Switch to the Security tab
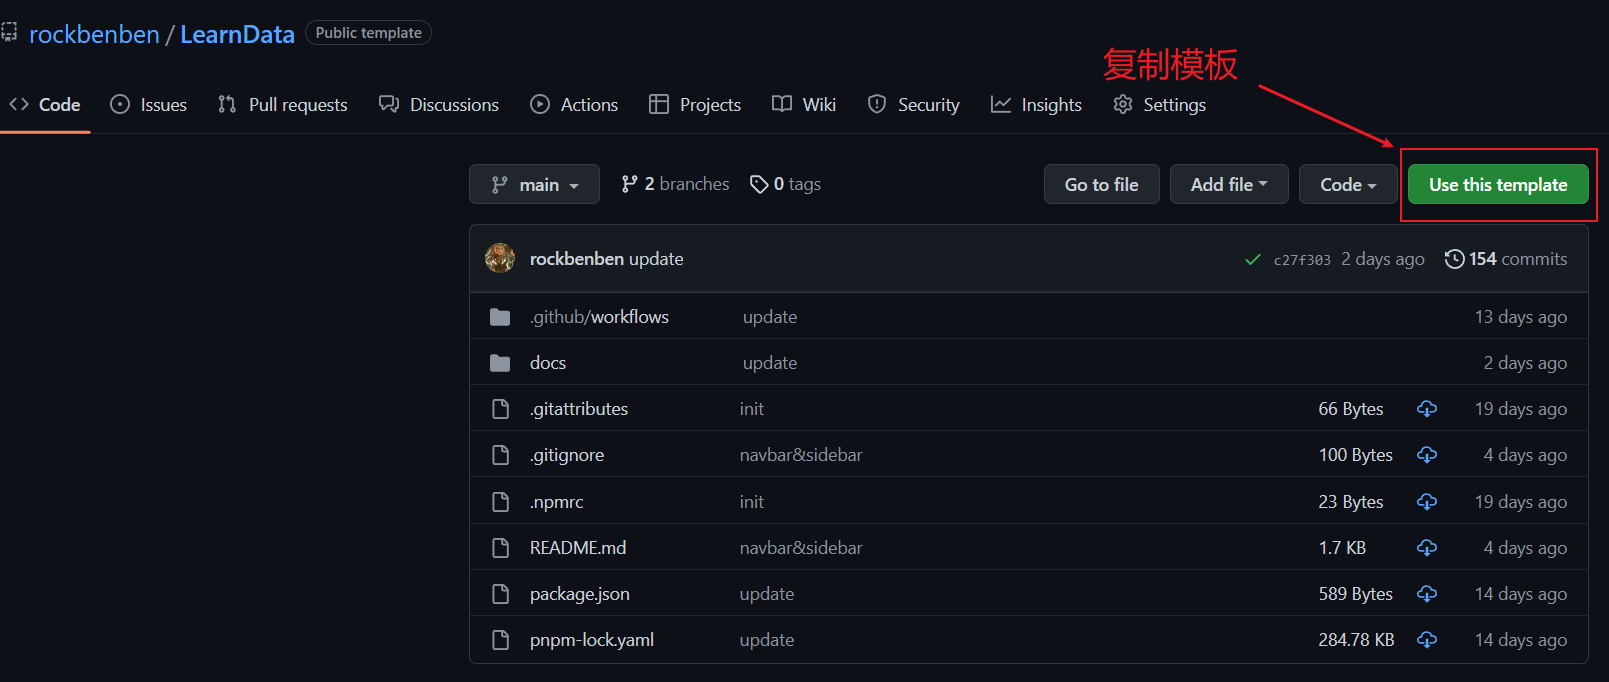 (x=913, y=104)
